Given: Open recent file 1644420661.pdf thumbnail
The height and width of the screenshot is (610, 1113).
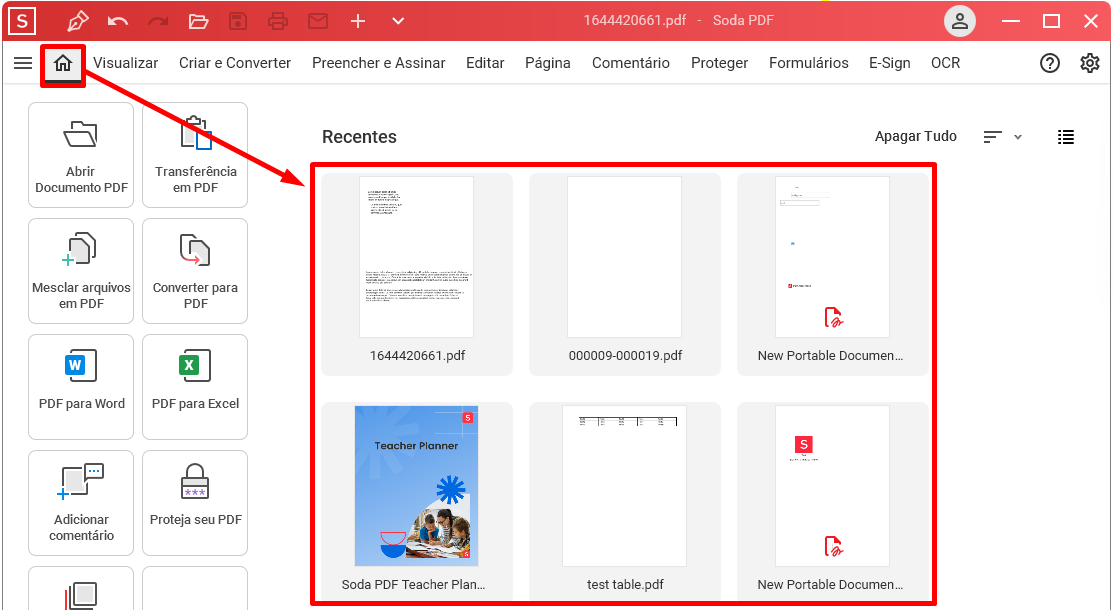Looking at the screenshot, I should point(417,257).
